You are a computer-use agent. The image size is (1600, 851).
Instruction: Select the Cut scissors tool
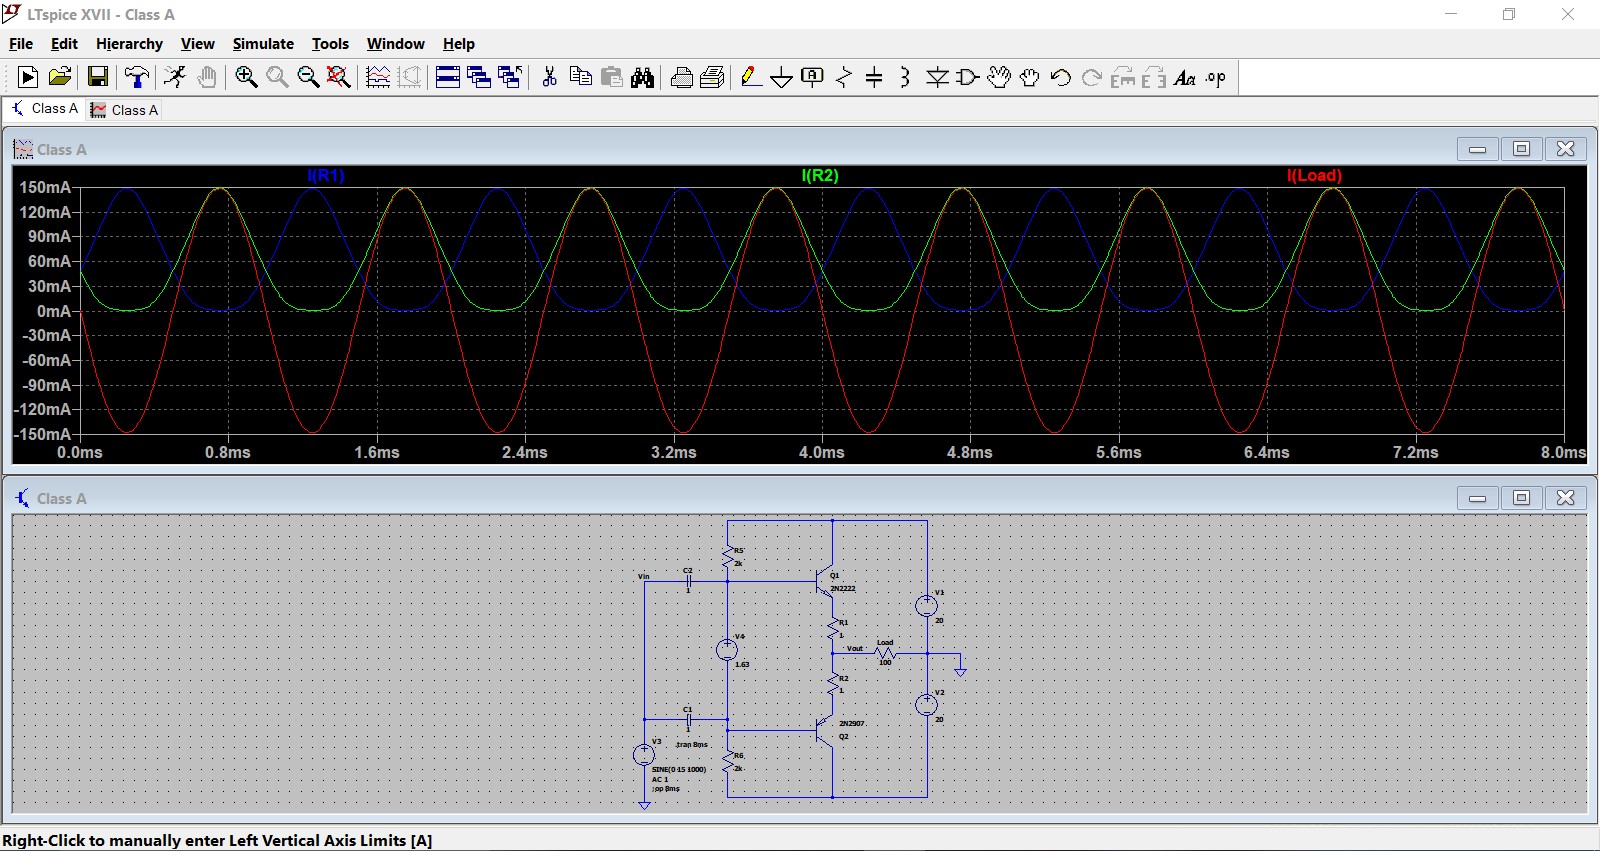click(549, 77)
